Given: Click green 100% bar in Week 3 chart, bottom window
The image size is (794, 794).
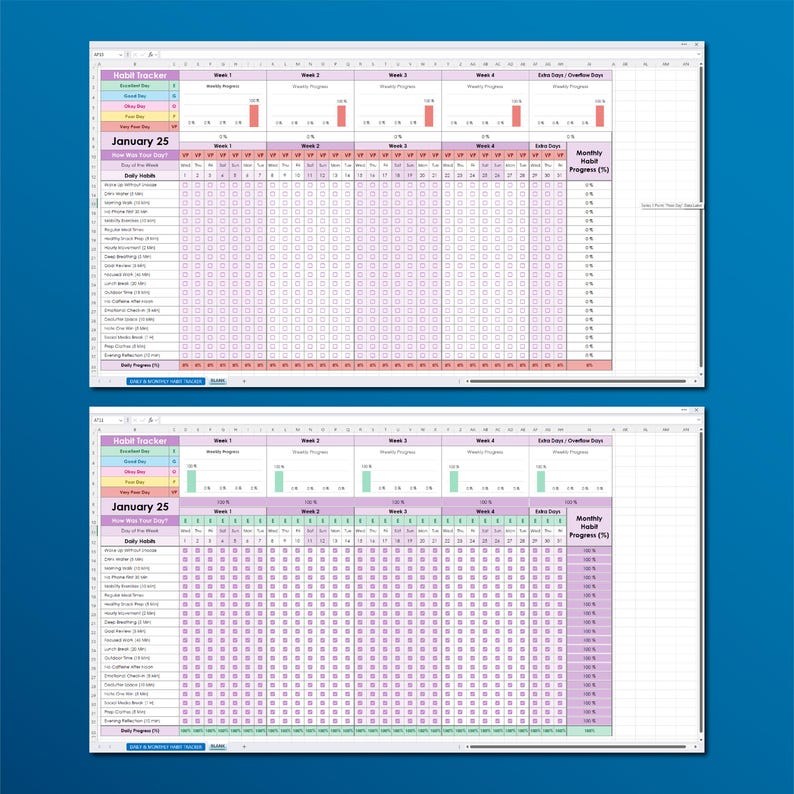Looking at the screenshot, I should pos(366,481).
